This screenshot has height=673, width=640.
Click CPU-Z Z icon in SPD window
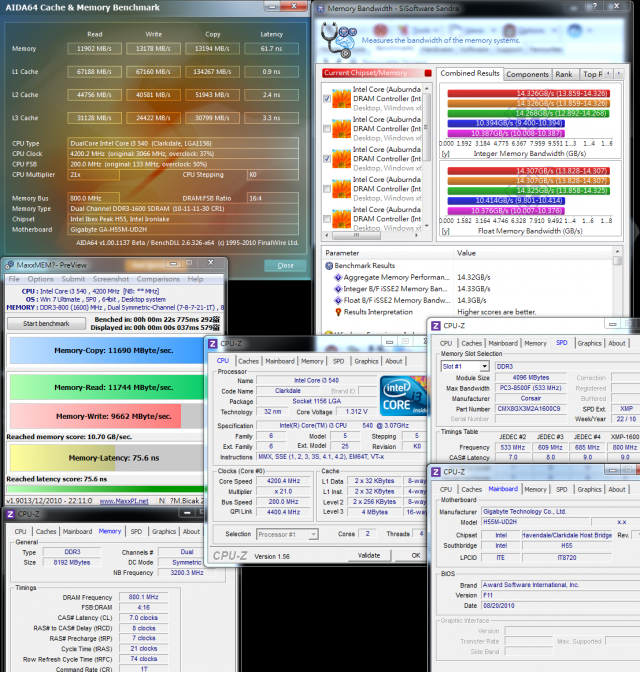[436, 326]
